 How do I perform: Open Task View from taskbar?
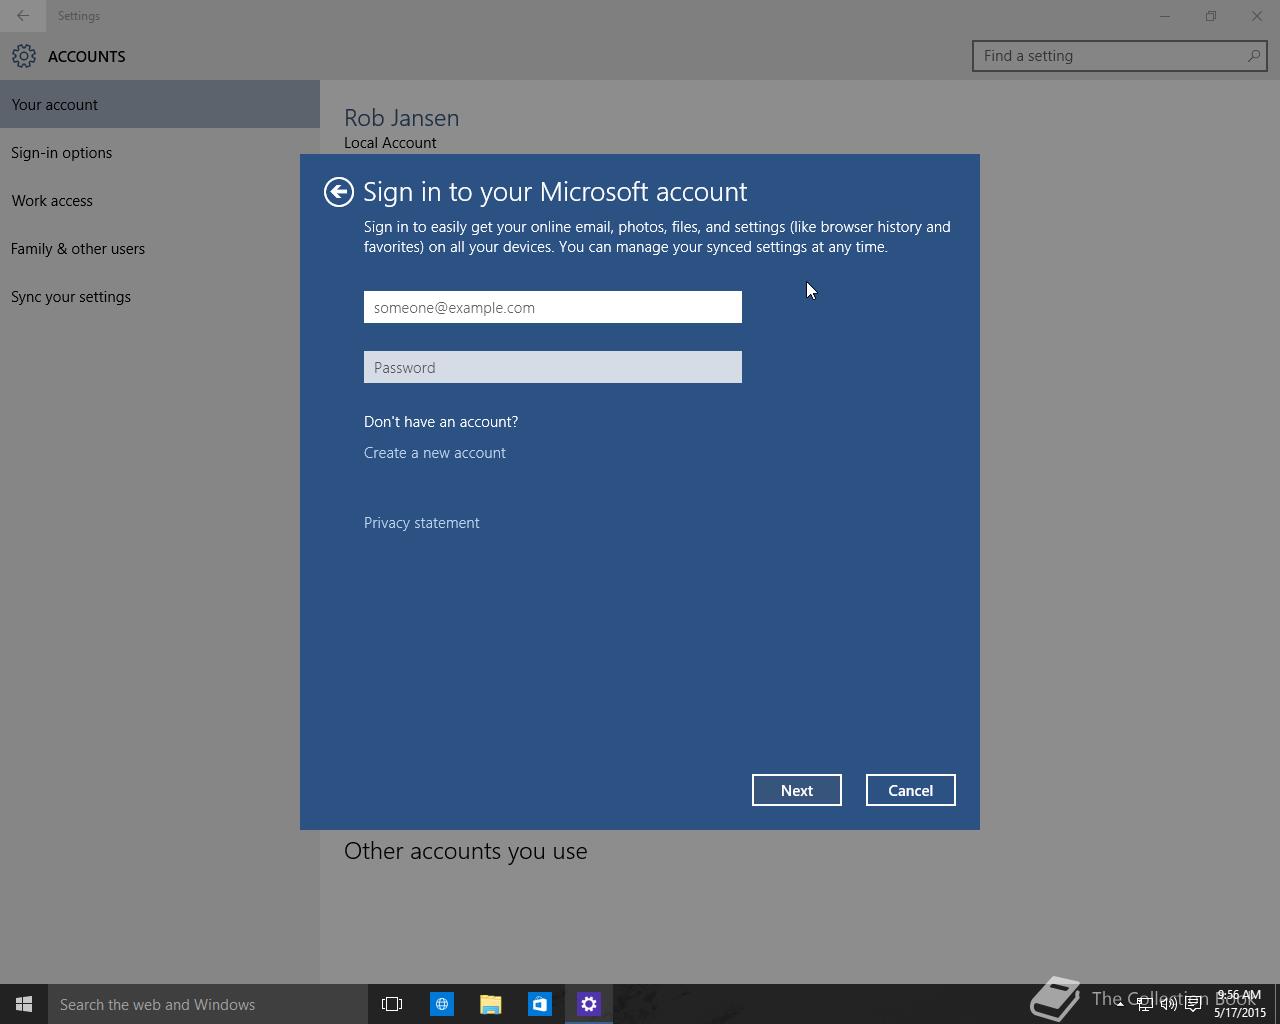(392, 1004)
